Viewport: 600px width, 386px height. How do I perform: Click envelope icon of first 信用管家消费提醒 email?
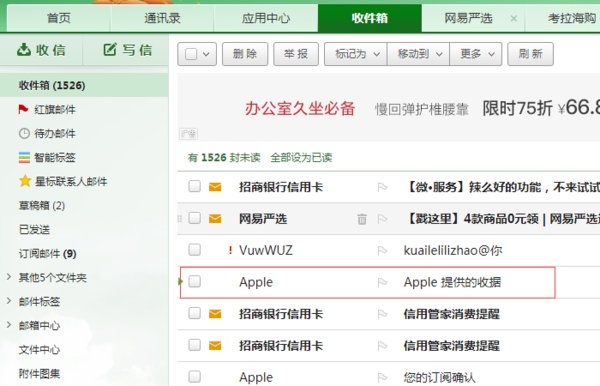pyautogui.click(x=215, y=314)
